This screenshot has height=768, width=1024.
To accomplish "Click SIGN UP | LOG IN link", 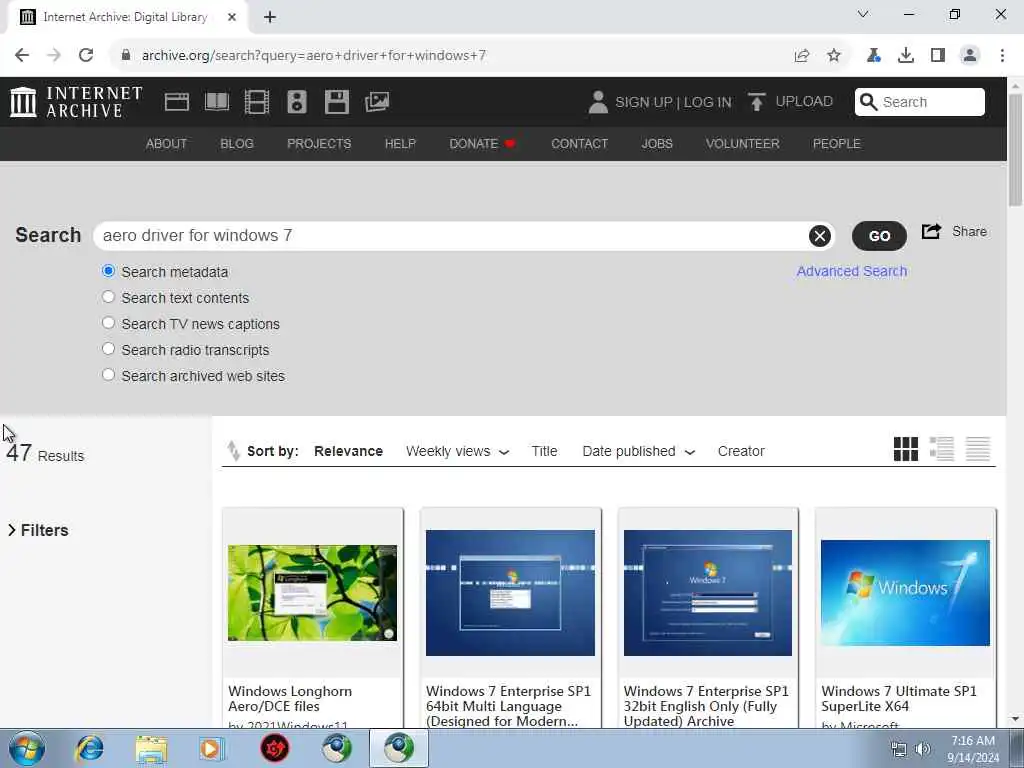I will click(x=673, y=103).
